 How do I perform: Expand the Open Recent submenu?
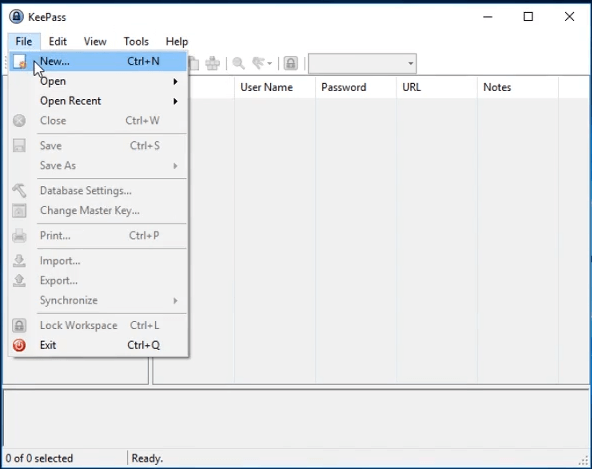pyautogui.click(x=98, y=101)
